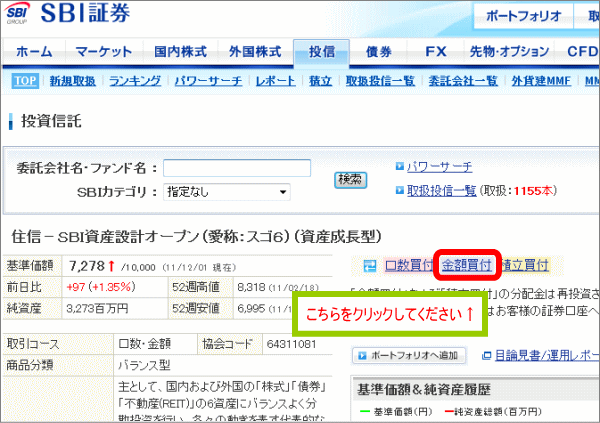Open the 外貨建MMF submenu link
Image resolution: width=600 pixels, height=423 pixels.
(541, 81)
